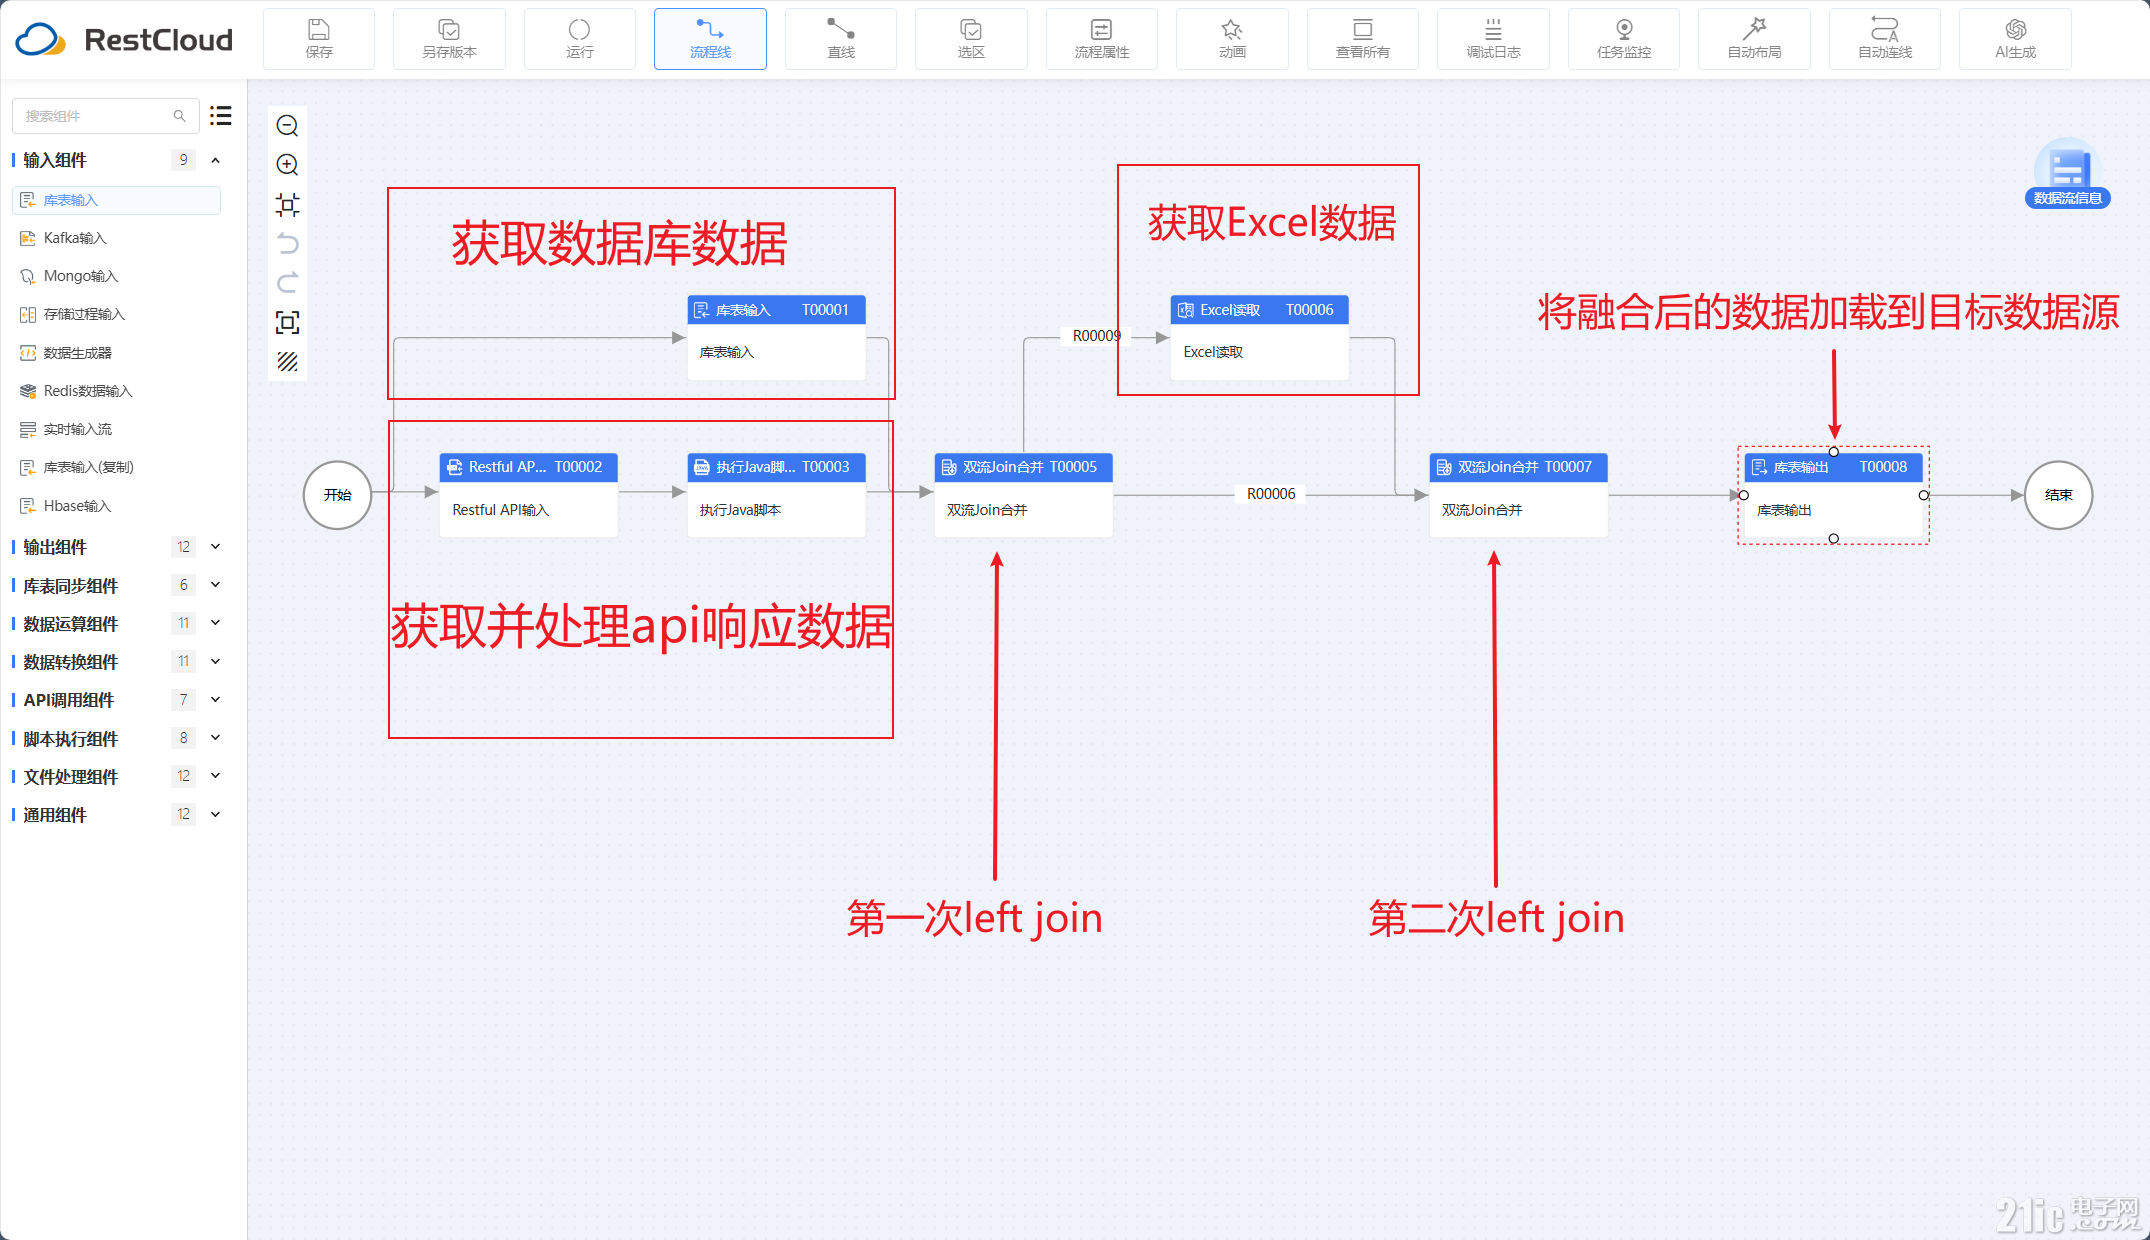Expand the 数据转换组件 category

215,661
